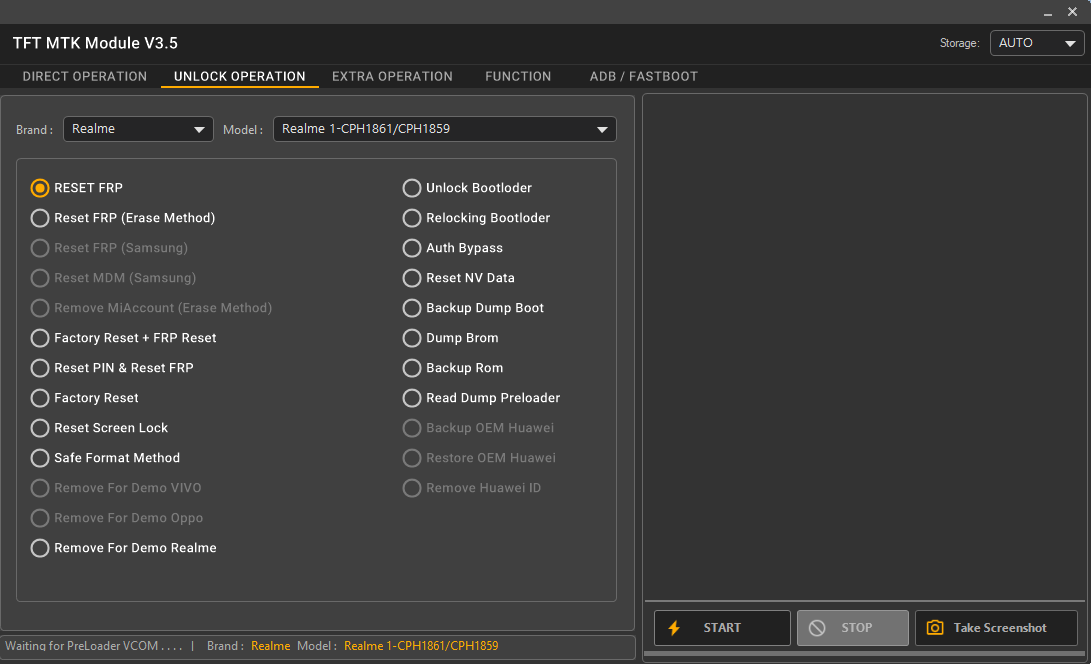Click the minimize window icon
Screen dimensions: 1091x664
(1047, 11)
